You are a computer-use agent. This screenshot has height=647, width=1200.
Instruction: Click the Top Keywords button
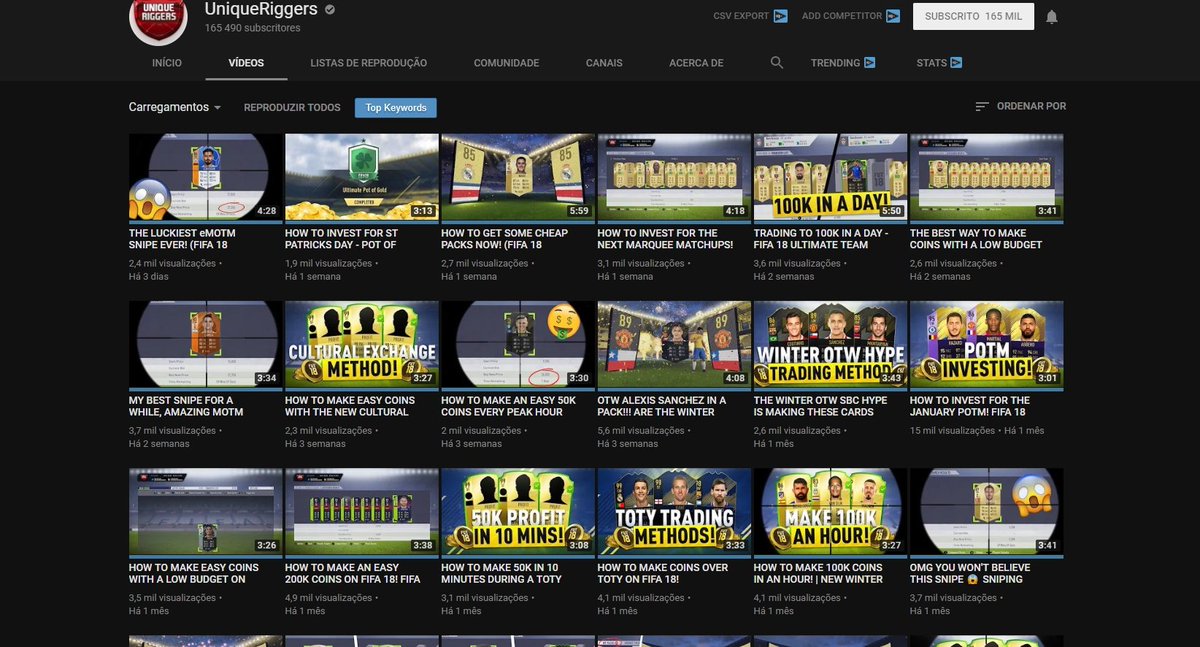point(395,107)
